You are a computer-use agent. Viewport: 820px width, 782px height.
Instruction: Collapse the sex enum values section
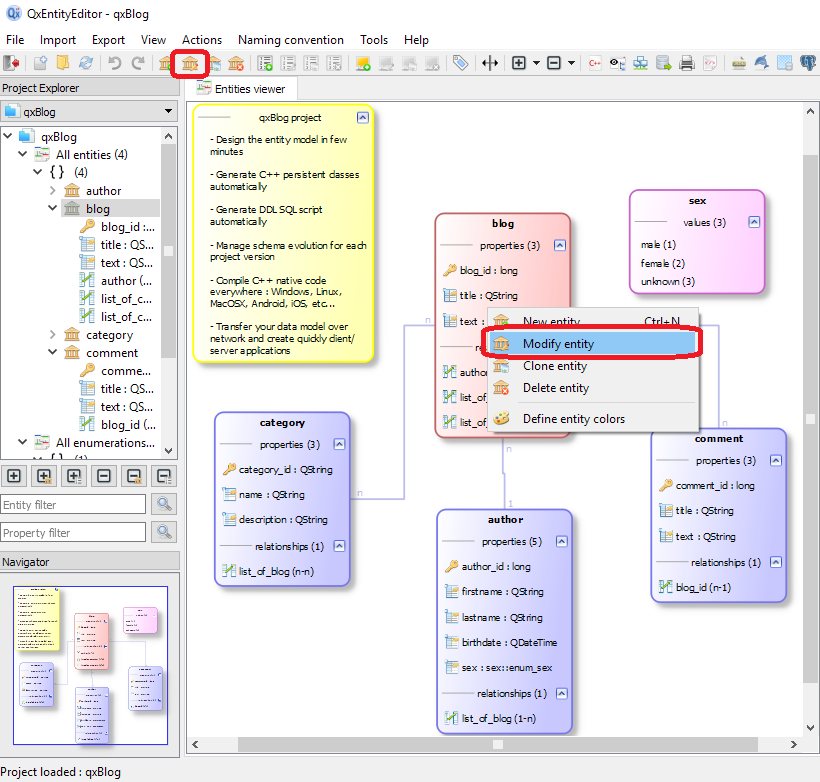coord(754,222)
